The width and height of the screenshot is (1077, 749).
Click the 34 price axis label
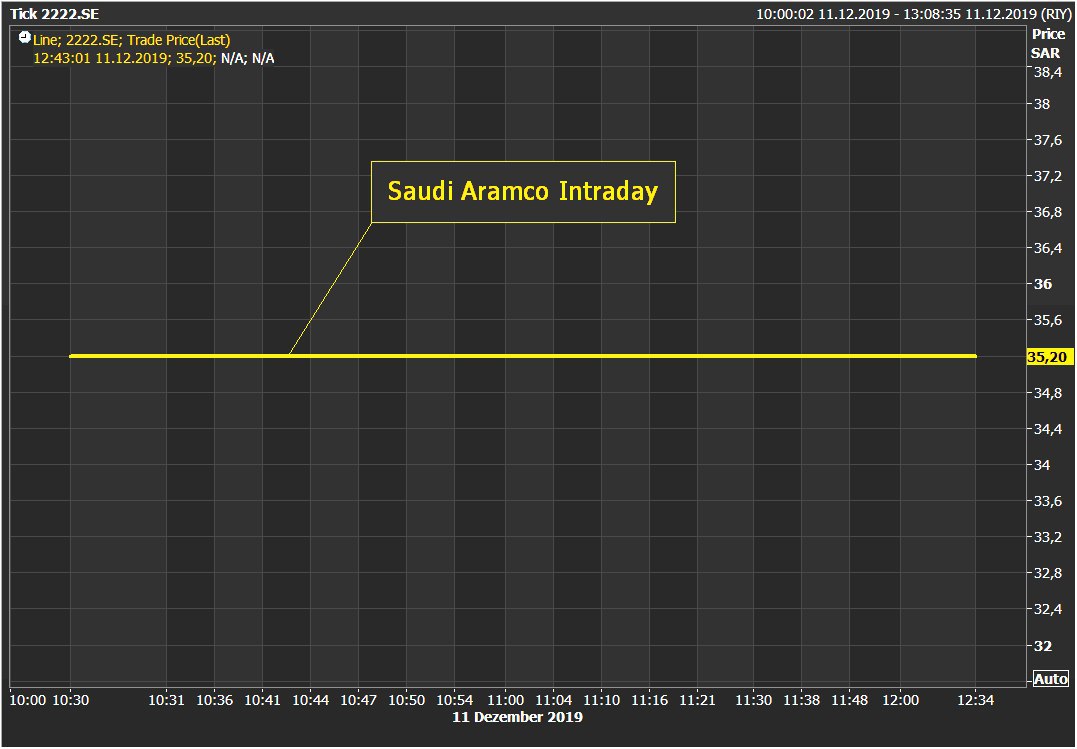(x=1043, y=465)
